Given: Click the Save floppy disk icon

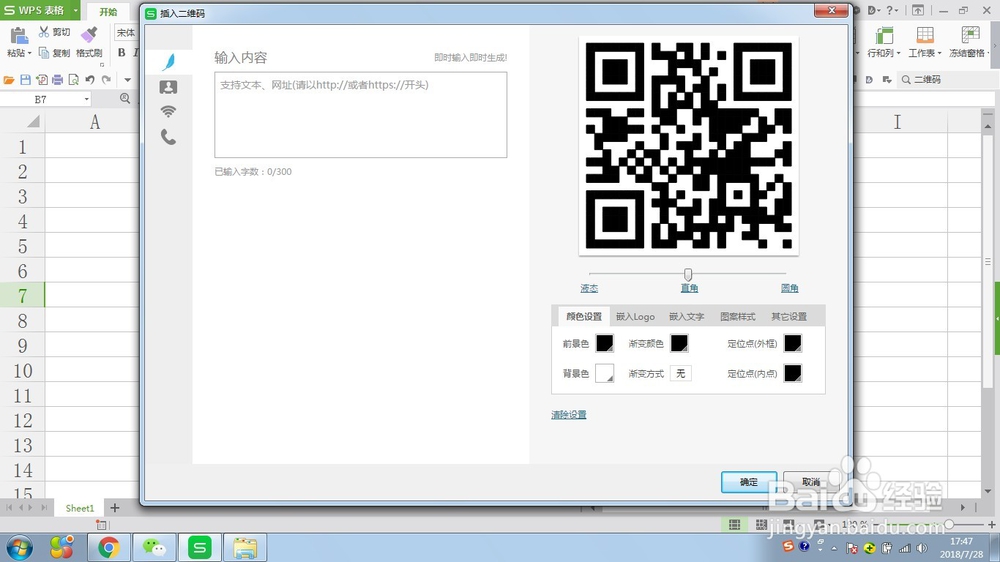Looking at the screenshot, I should pyautogui.click(x=26, y=80).
